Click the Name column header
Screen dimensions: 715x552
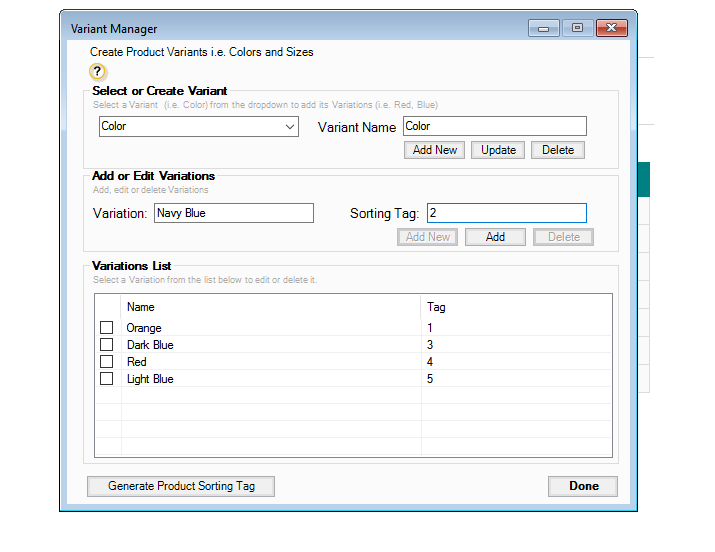(x=141, y=307)
